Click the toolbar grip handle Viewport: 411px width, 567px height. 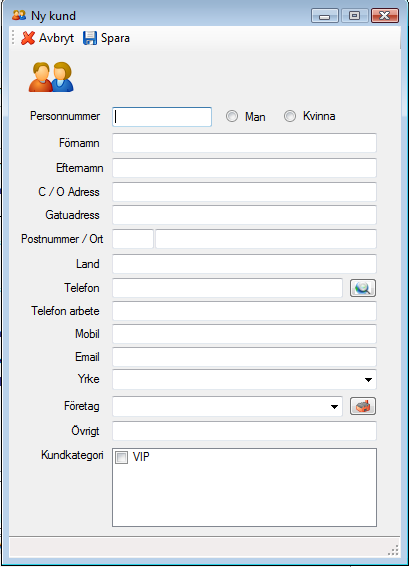point(13,37)
